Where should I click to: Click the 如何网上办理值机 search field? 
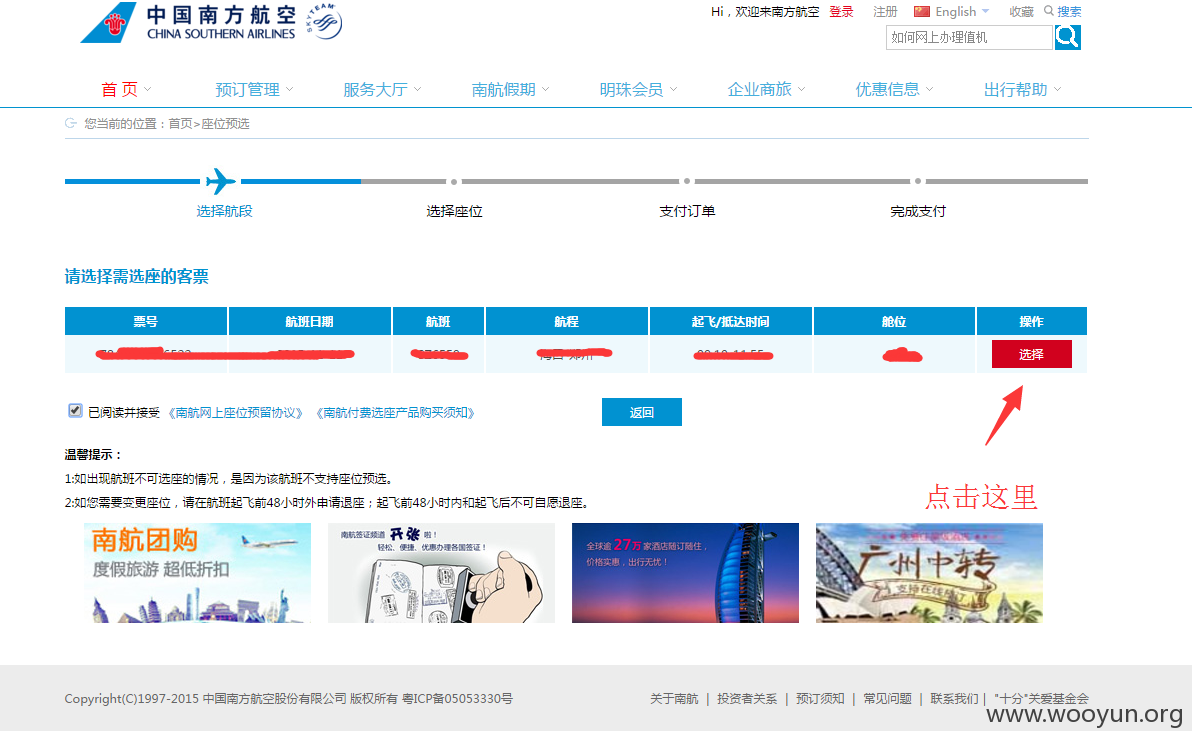pyautogui.click(x=969, y=37)
